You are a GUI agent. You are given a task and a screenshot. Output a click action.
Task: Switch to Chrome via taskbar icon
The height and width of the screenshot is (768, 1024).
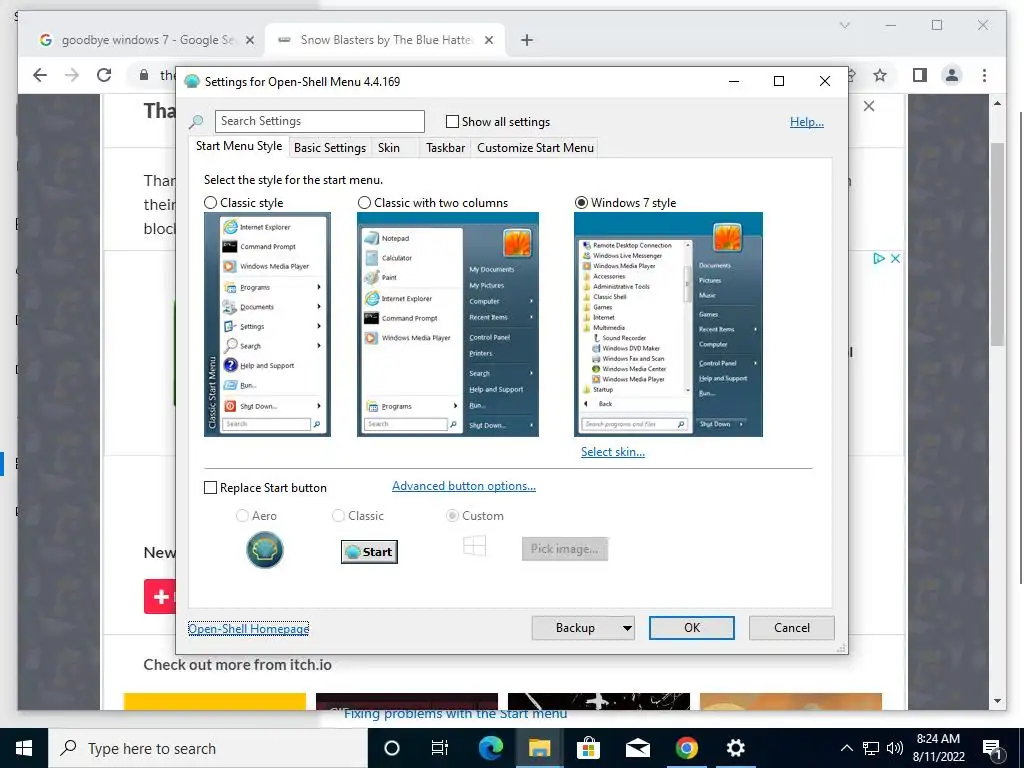click(x=686, y=748)
